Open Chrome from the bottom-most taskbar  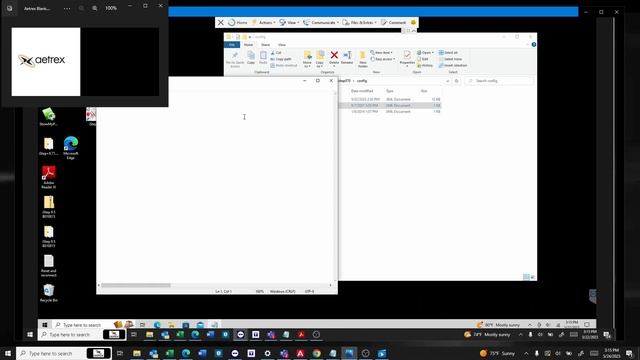click(x=317, y=353)
